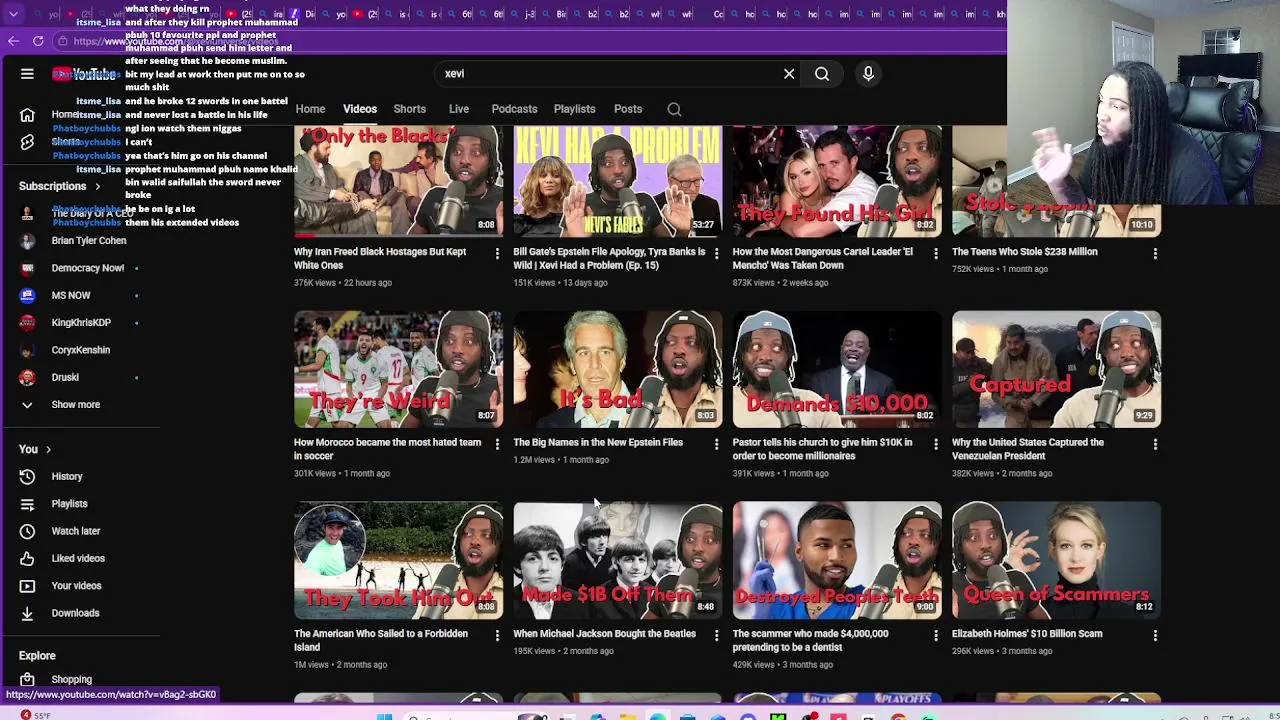Expand the 'You' section chevron
The width and height of the screenshot is (1280, 720).
[x=47, y=450]
